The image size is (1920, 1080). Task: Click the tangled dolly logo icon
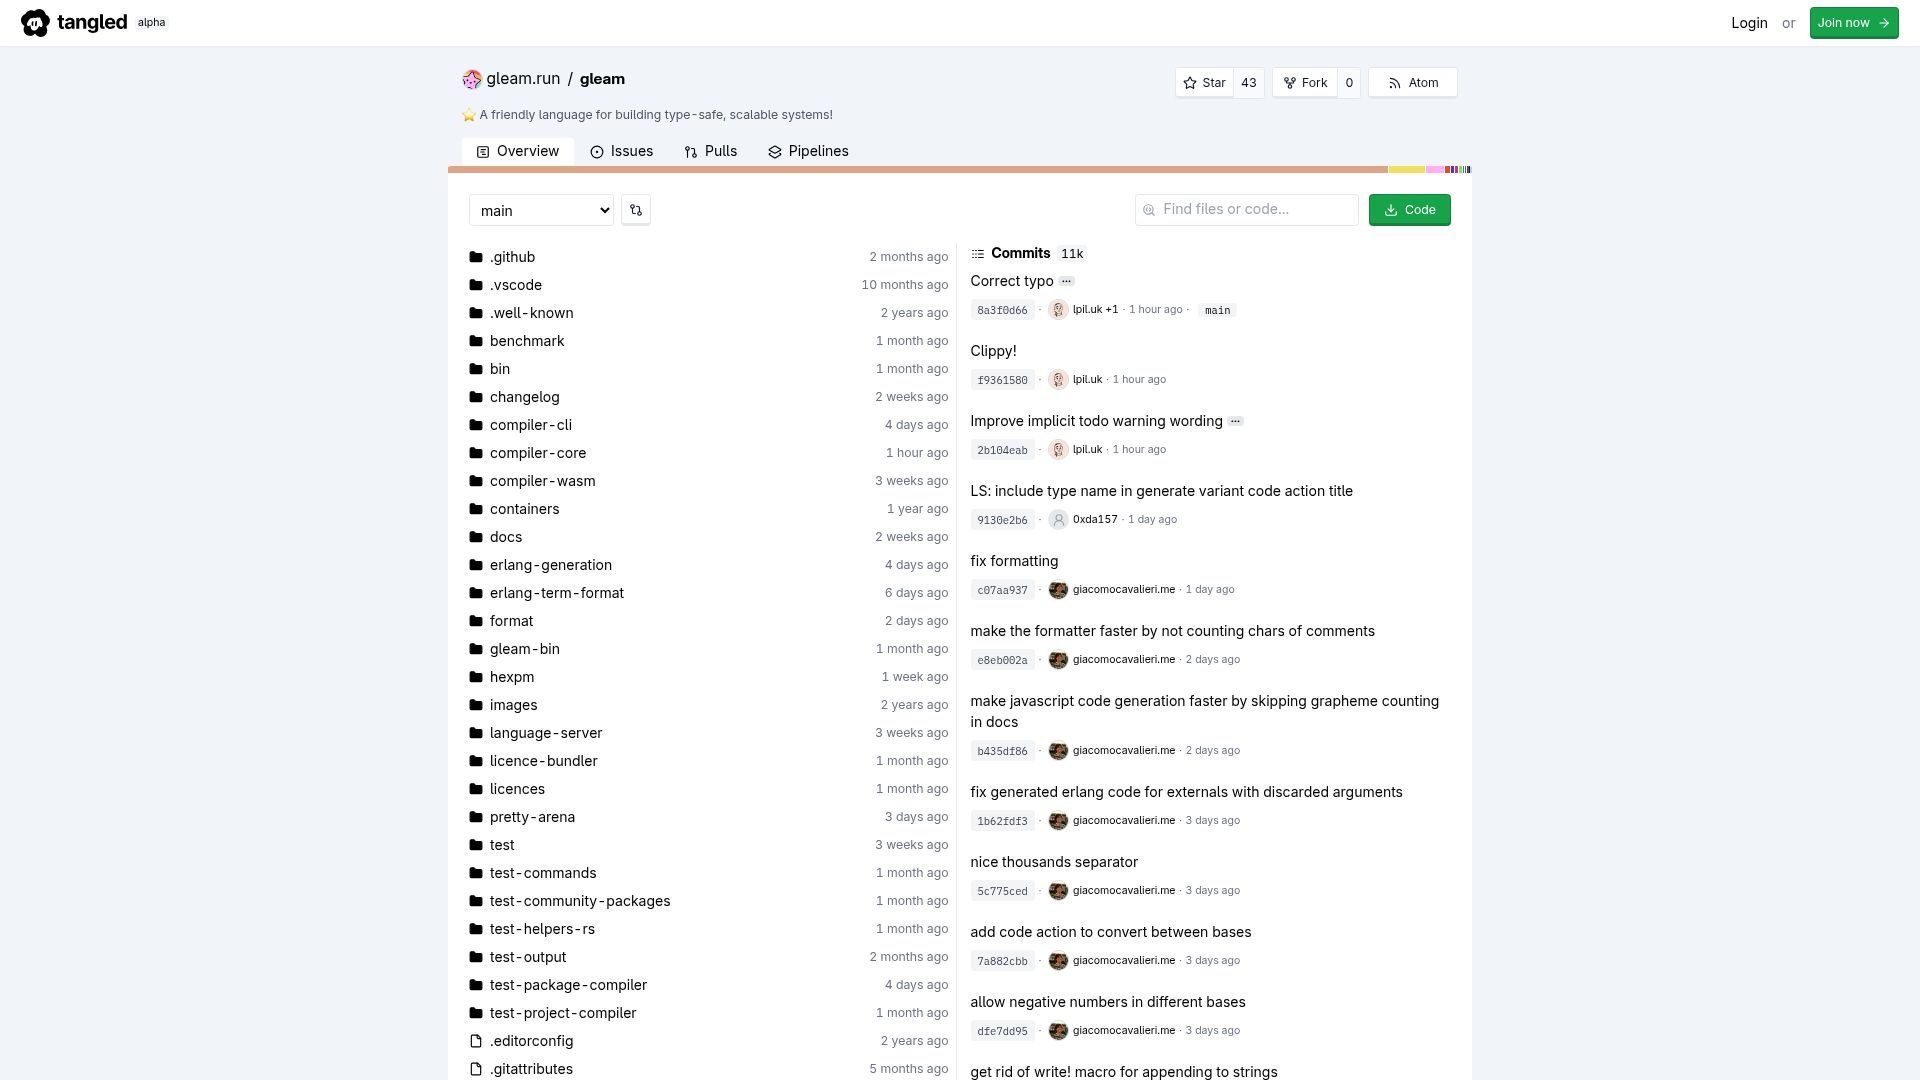pyautogui.click(x=35, y=23)
